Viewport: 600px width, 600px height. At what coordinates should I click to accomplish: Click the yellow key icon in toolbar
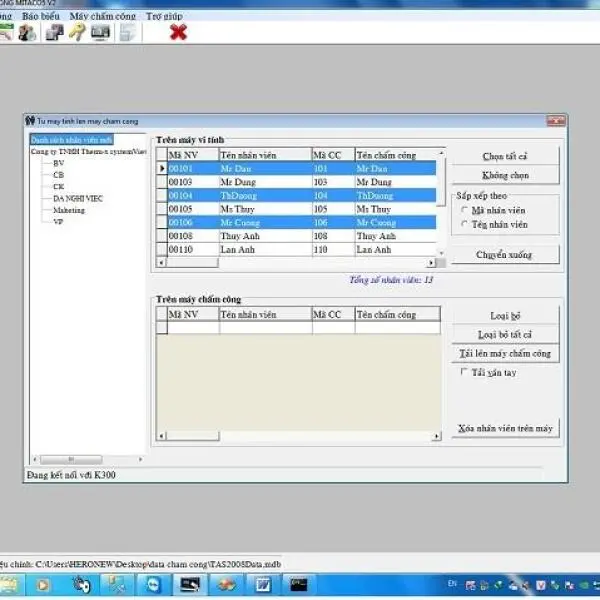[77, 32]
